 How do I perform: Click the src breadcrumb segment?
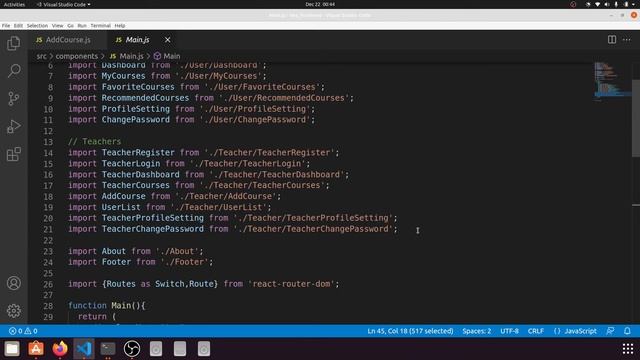pyautogui.click(x=42, y=56)
